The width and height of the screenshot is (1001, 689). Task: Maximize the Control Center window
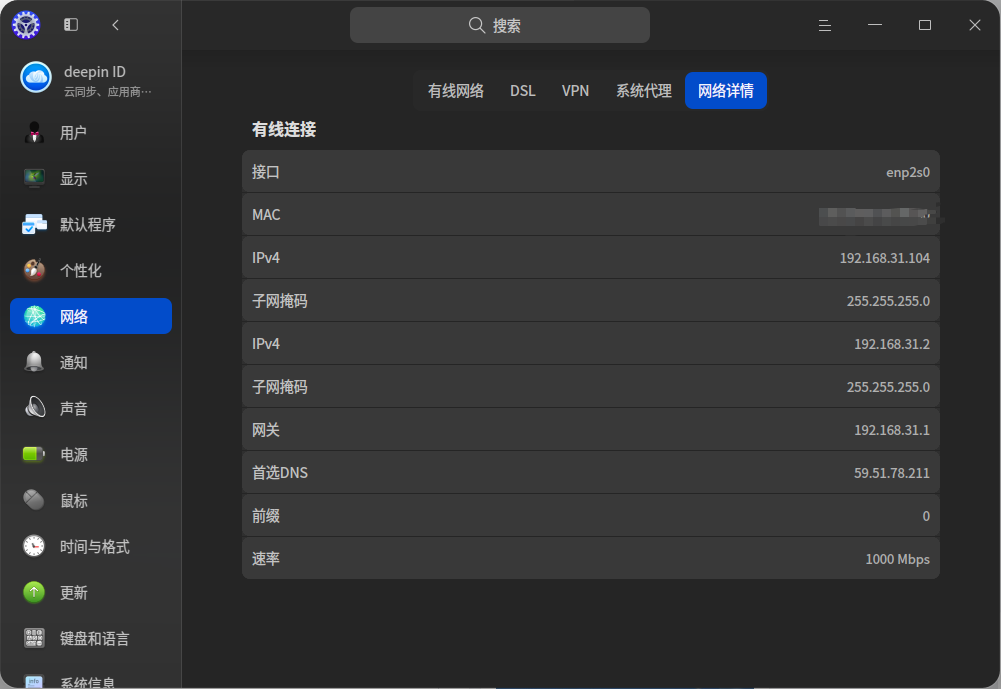pos(924,25)
